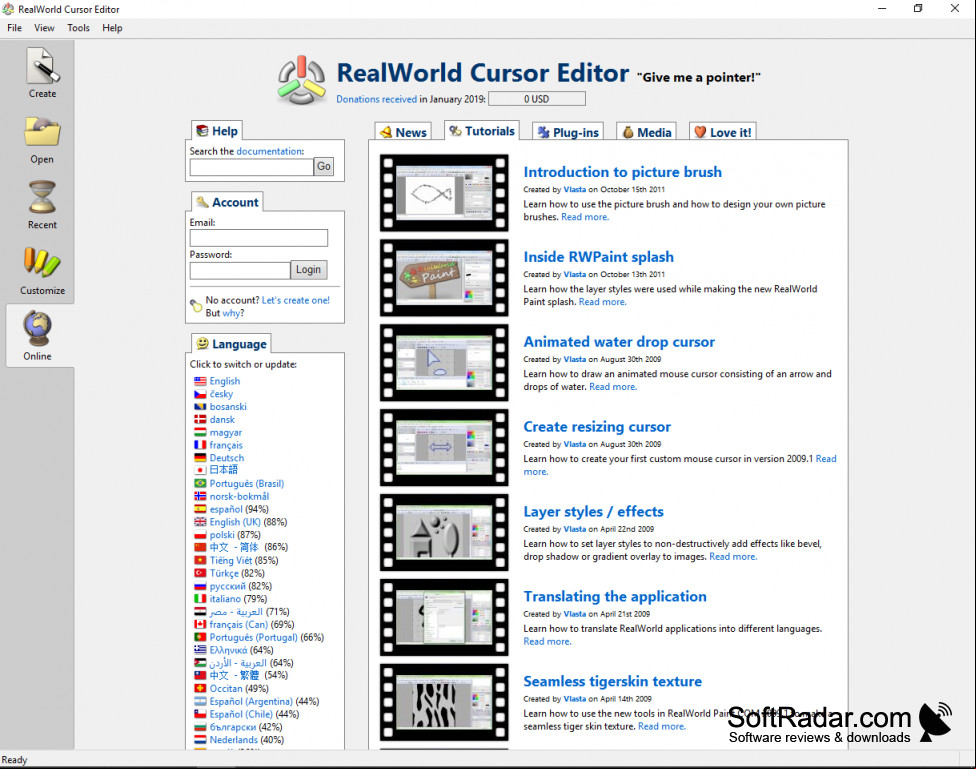
Task: Select the Online globe icon
Action: tap(37, 328)
